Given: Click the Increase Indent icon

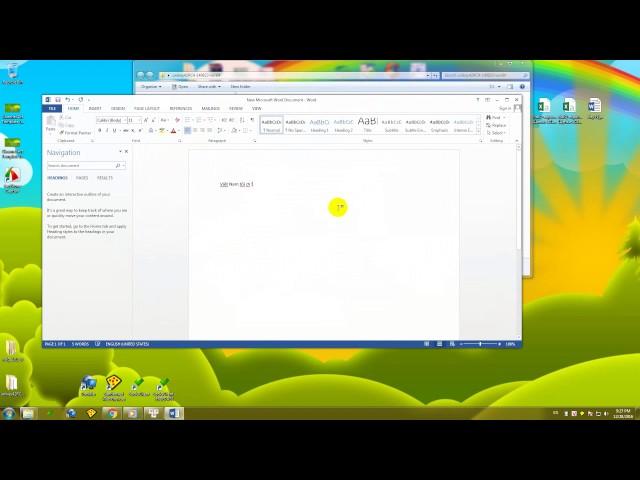Looking at the screenshot, I should [231, 120].
